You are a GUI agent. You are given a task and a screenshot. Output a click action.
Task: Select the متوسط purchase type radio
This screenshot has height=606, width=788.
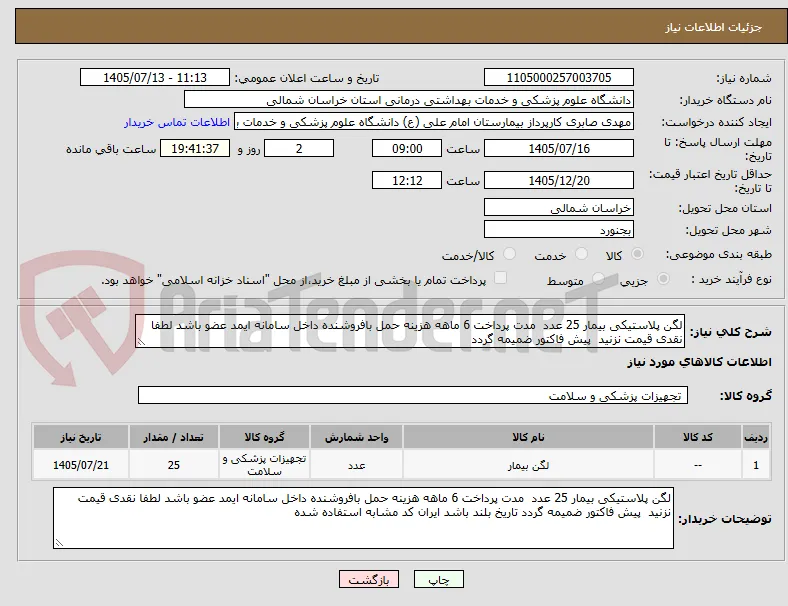pos(598,278)
